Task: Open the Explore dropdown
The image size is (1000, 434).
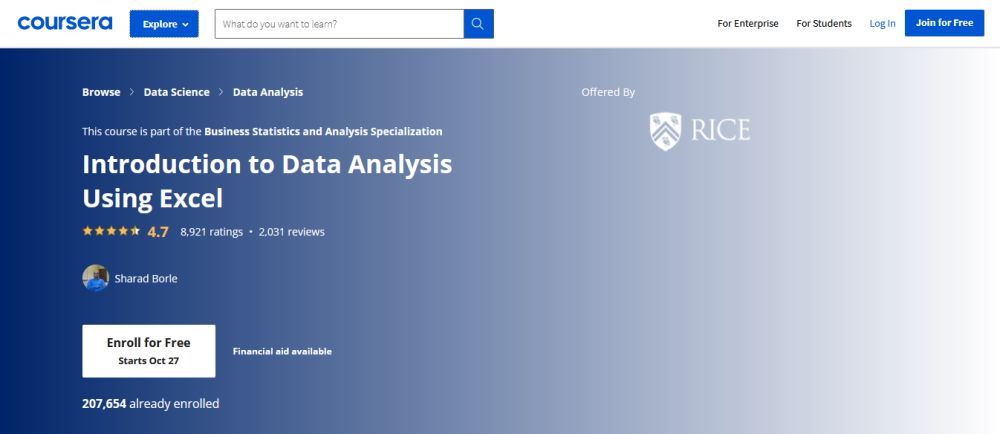Action: (164, 24)
